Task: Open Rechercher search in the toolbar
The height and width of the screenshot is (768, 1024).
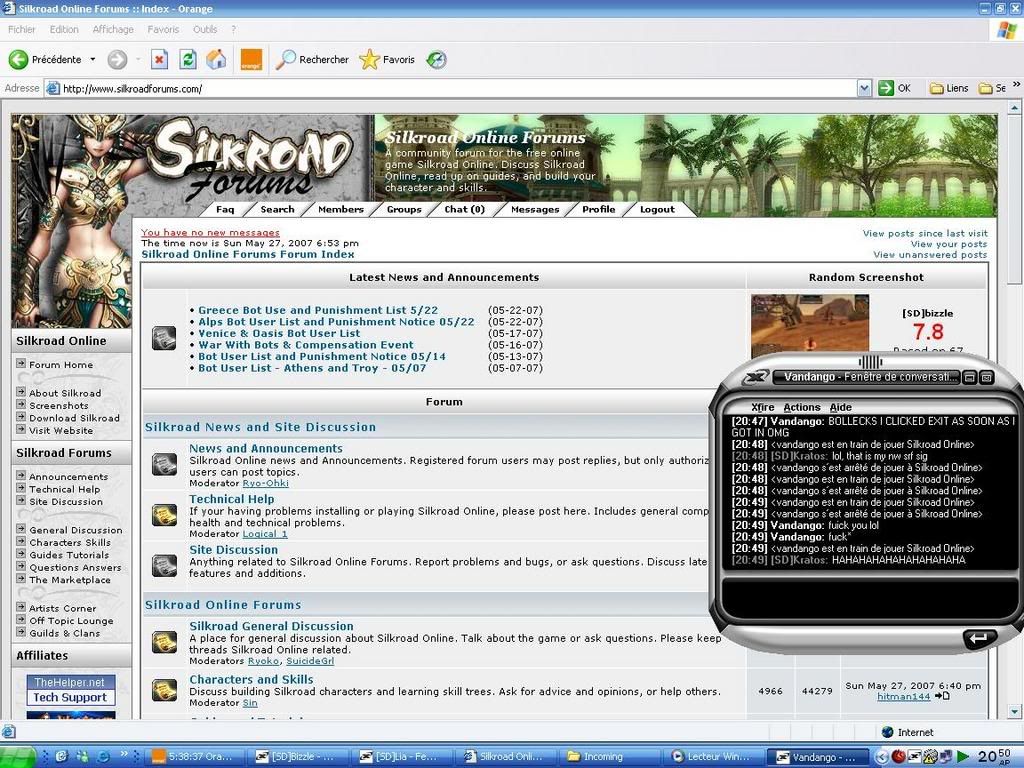Action: coord(313,60)
